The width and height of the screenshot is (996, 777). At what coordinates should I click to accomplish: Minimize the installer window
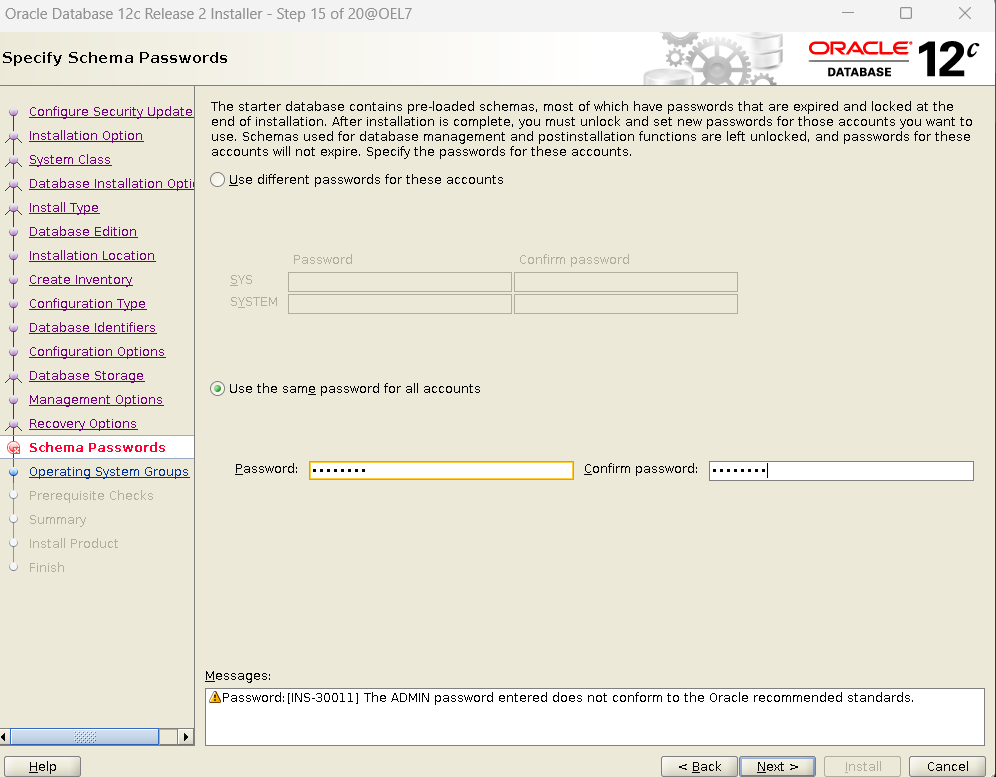point(847,13)
